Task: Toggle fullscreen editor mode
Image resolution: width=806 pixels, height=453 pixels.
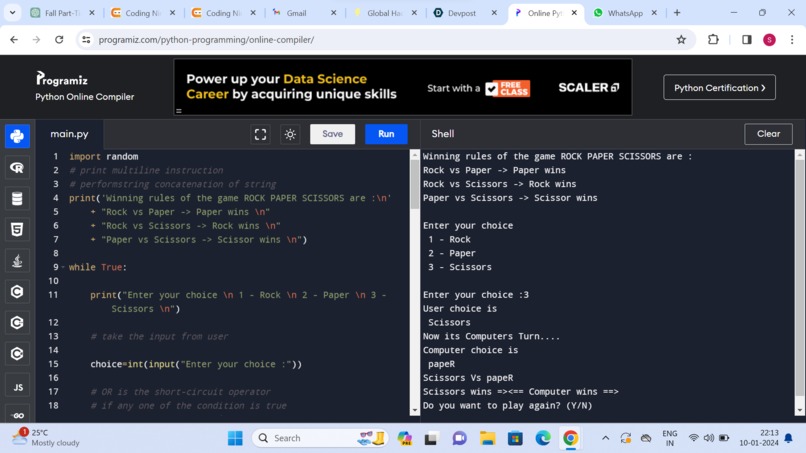Action: (261, 134)
